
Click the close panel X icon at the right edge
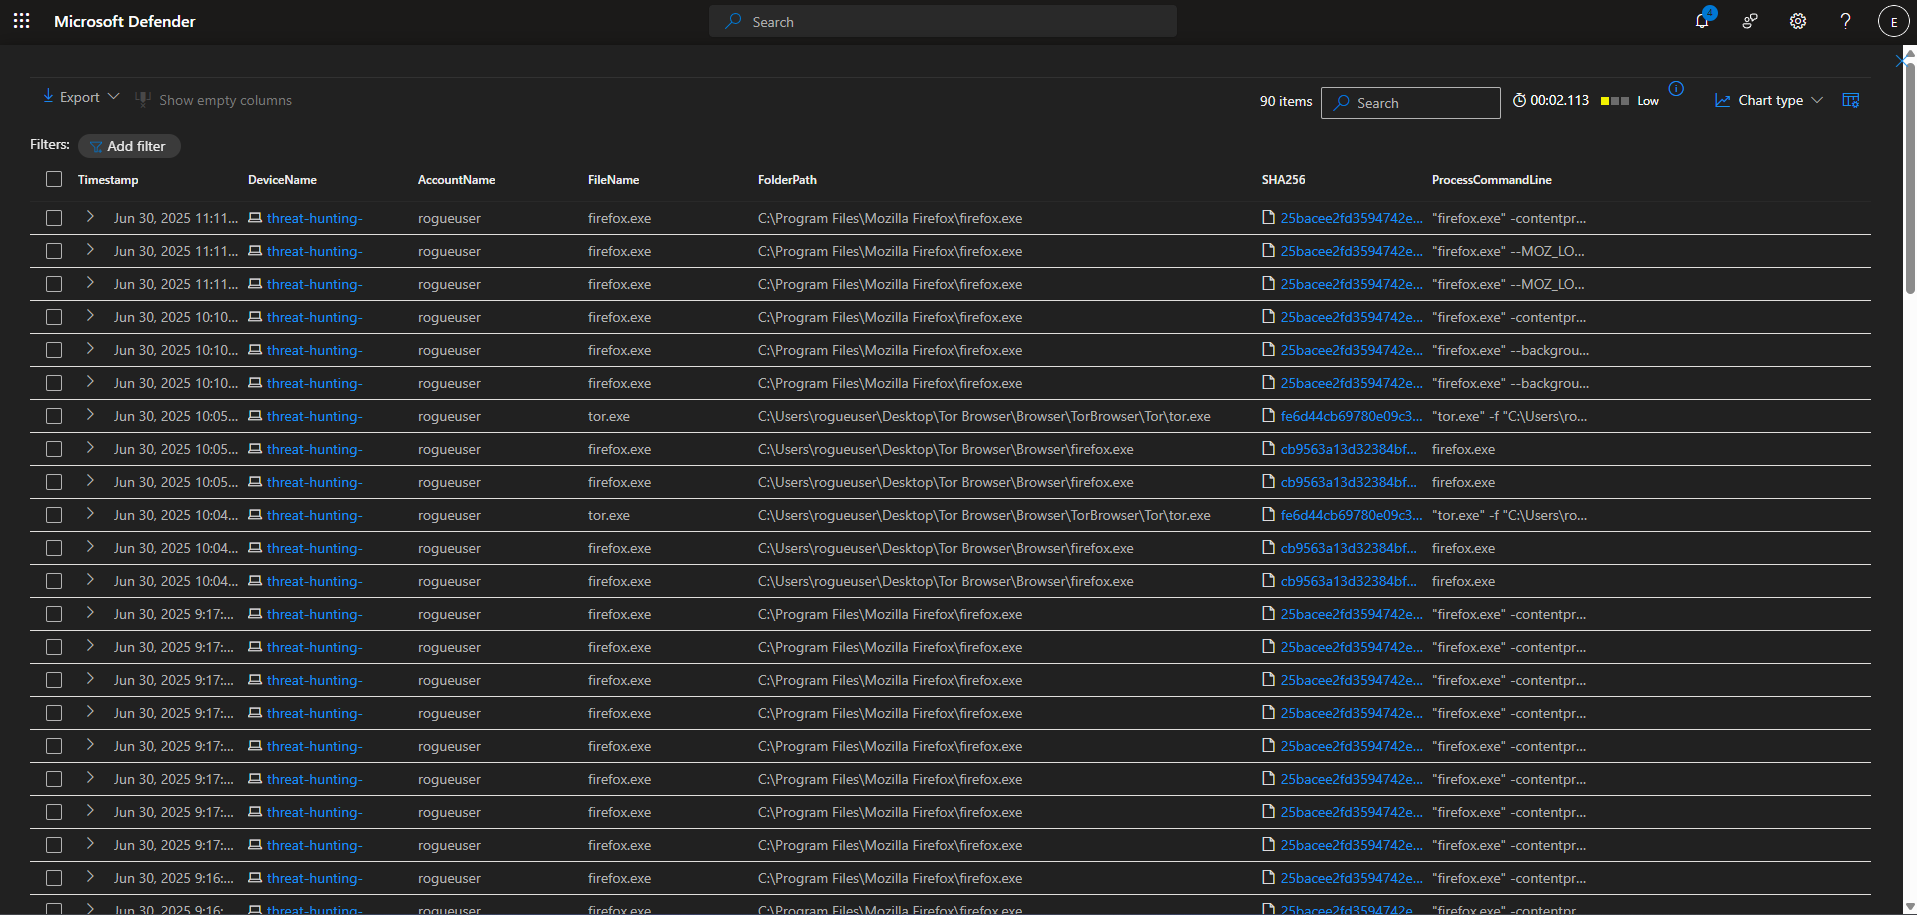point(1903,61)
